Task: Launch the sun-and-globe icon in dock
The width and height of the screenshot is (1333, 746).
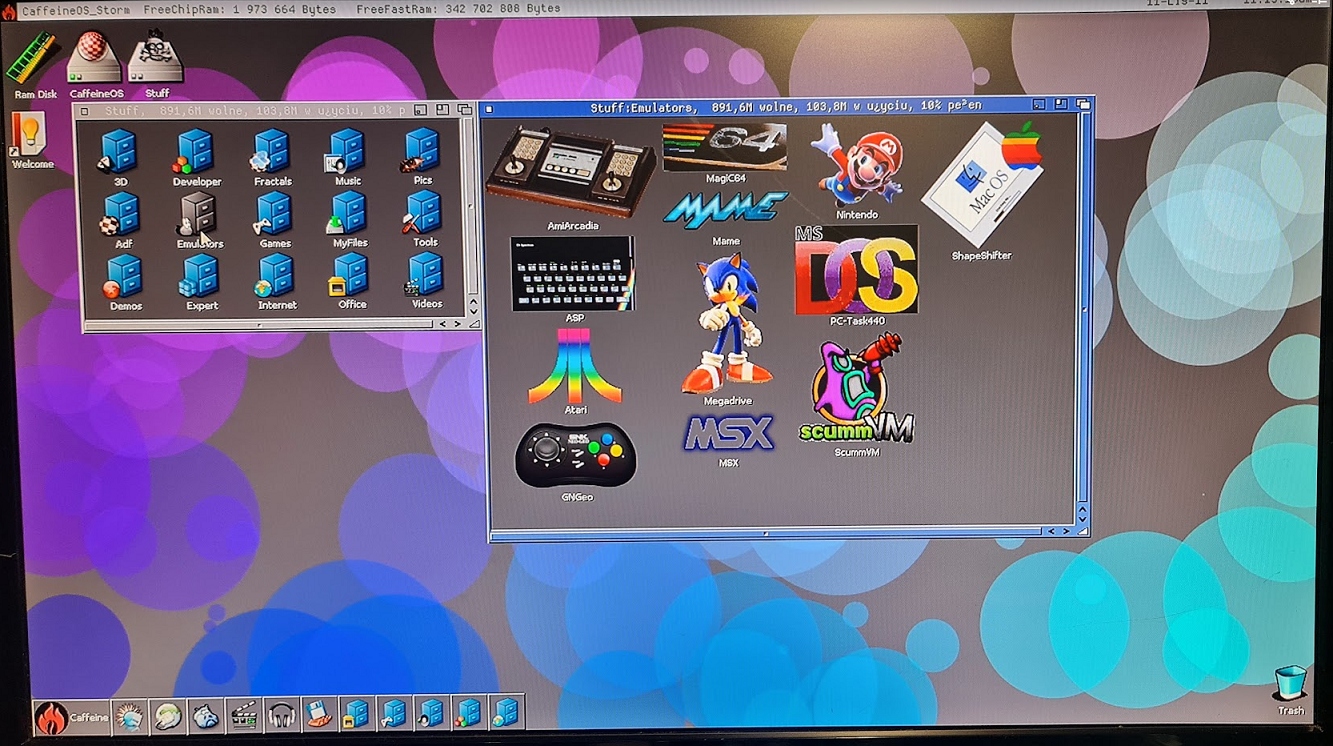Action: point(130,716)
